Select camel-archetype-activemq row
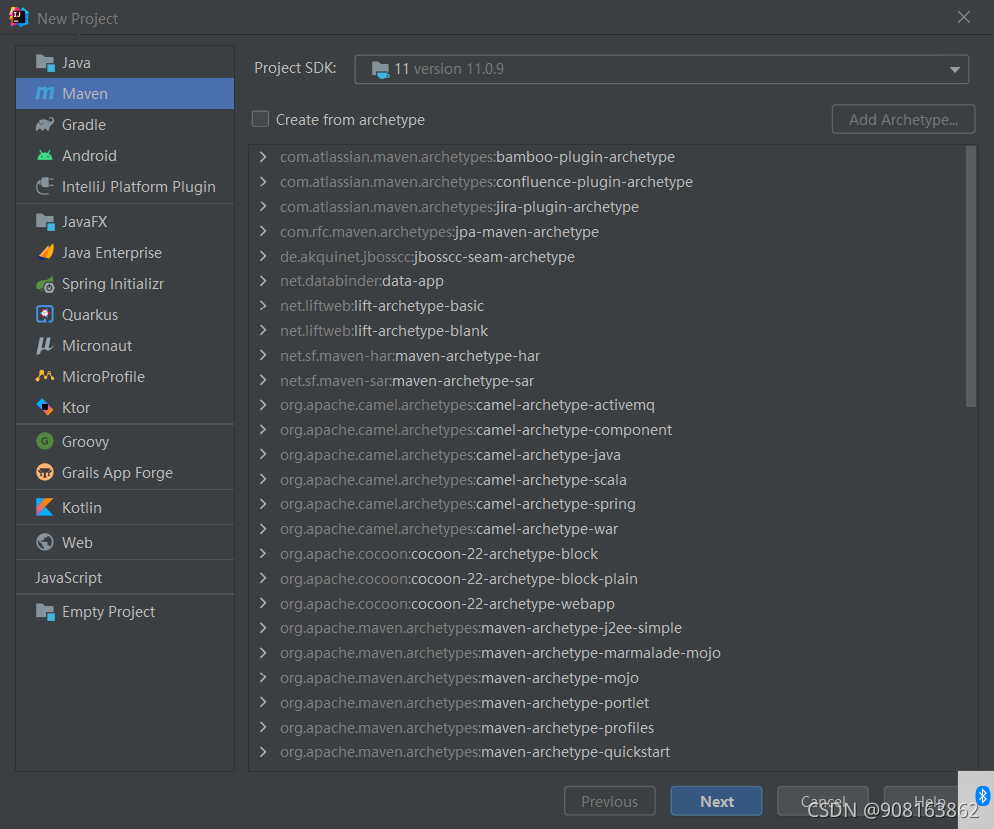 point(607,405)
